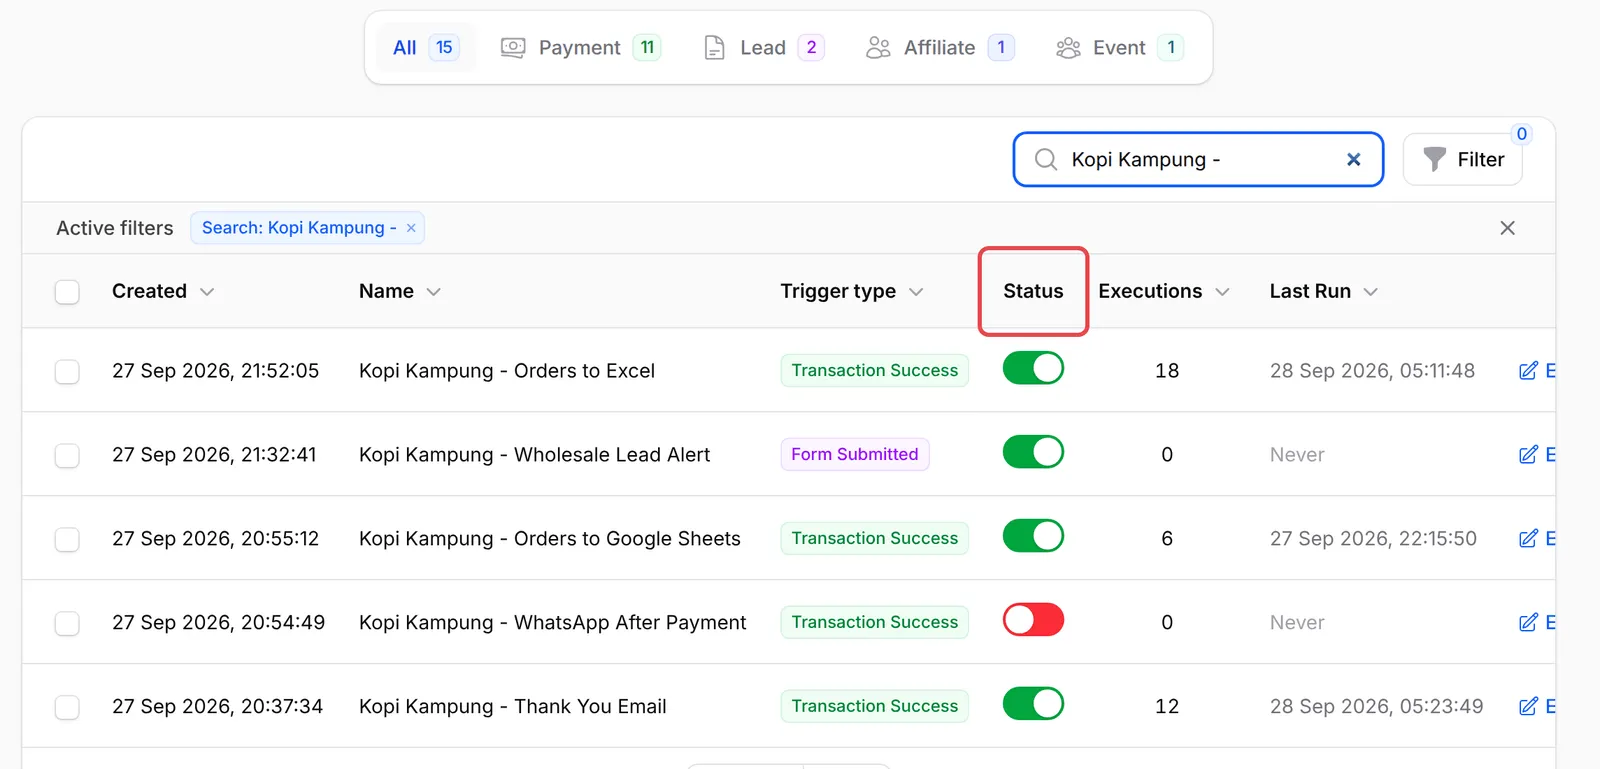The image size is (1600, 769).
Task: Check the WhatsApp After Payment row checkbox
Action: click(67, 624)
